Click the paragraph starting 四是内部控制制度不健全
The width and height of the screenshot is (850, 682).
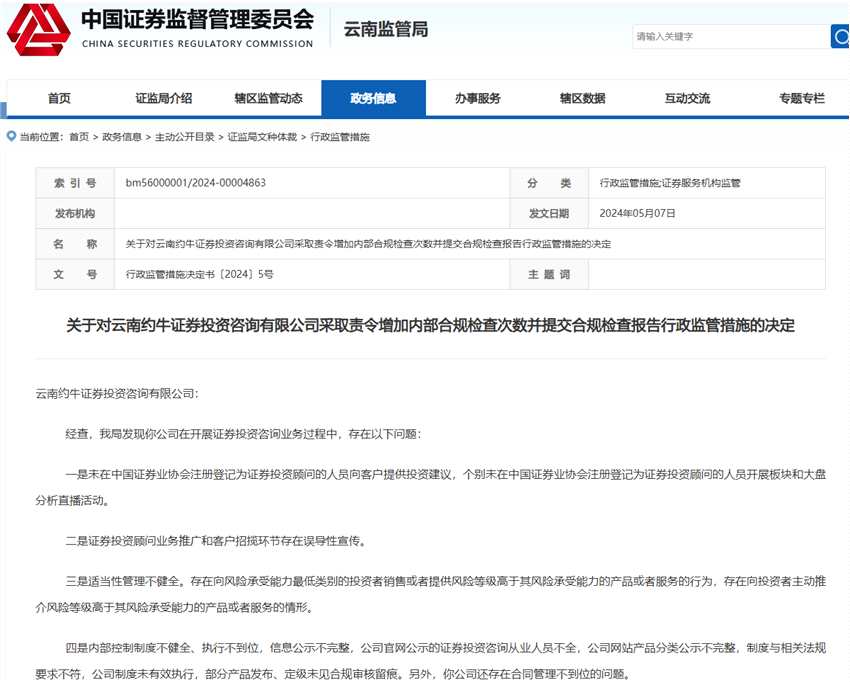click(x=430, y=661)
